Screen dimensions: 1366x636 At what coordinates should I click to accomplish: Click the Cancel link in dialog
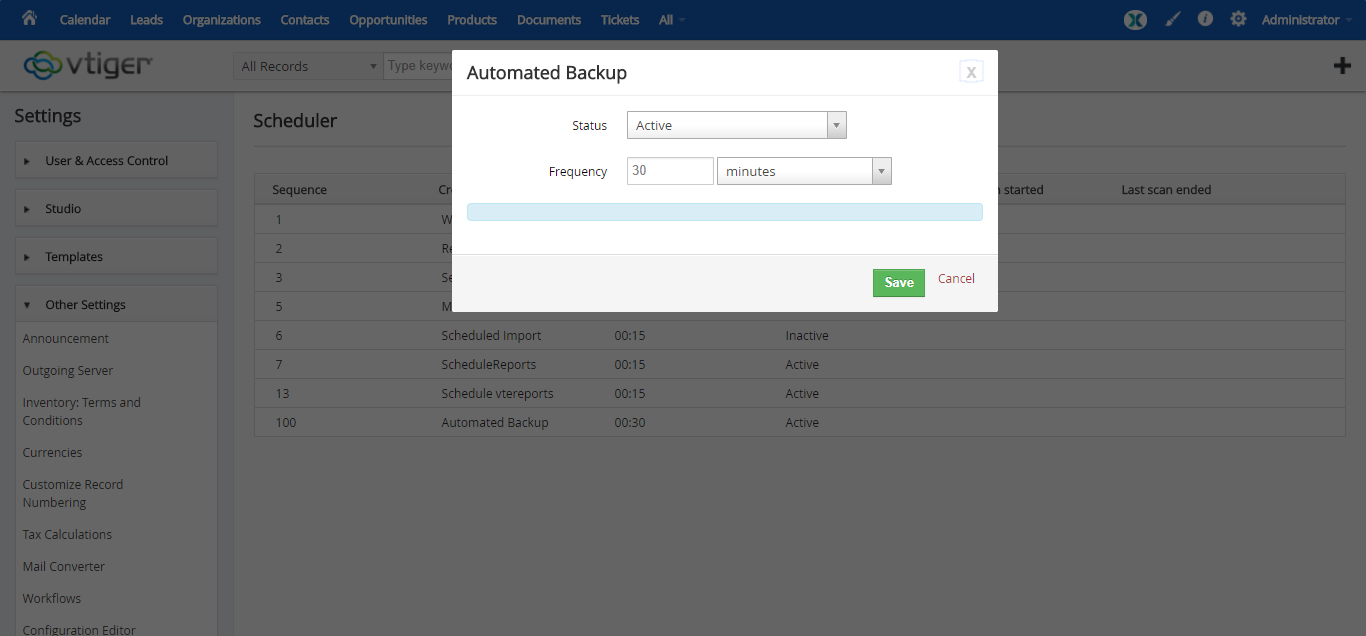point(956,279)
